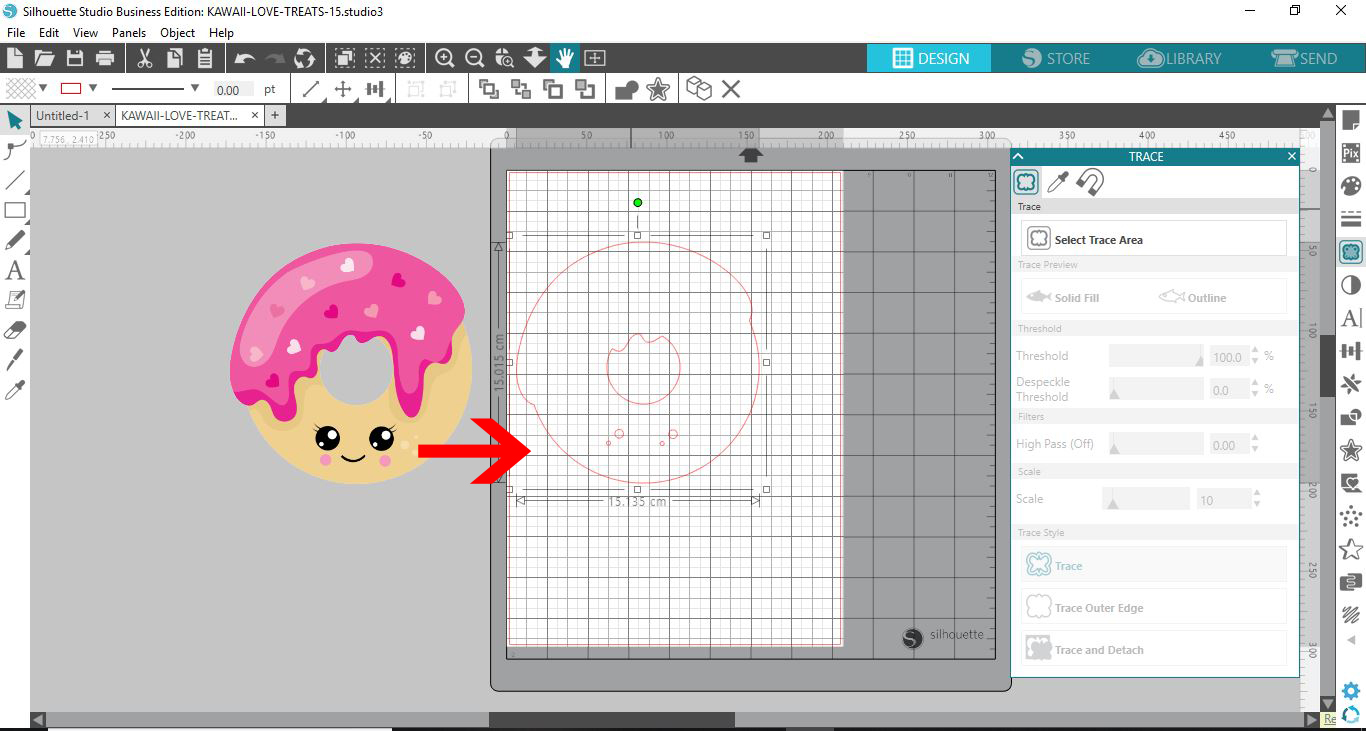The width and height of the screenshot is (1366, 731).
Task: Open the Edit menu
Action: (49, 32)
